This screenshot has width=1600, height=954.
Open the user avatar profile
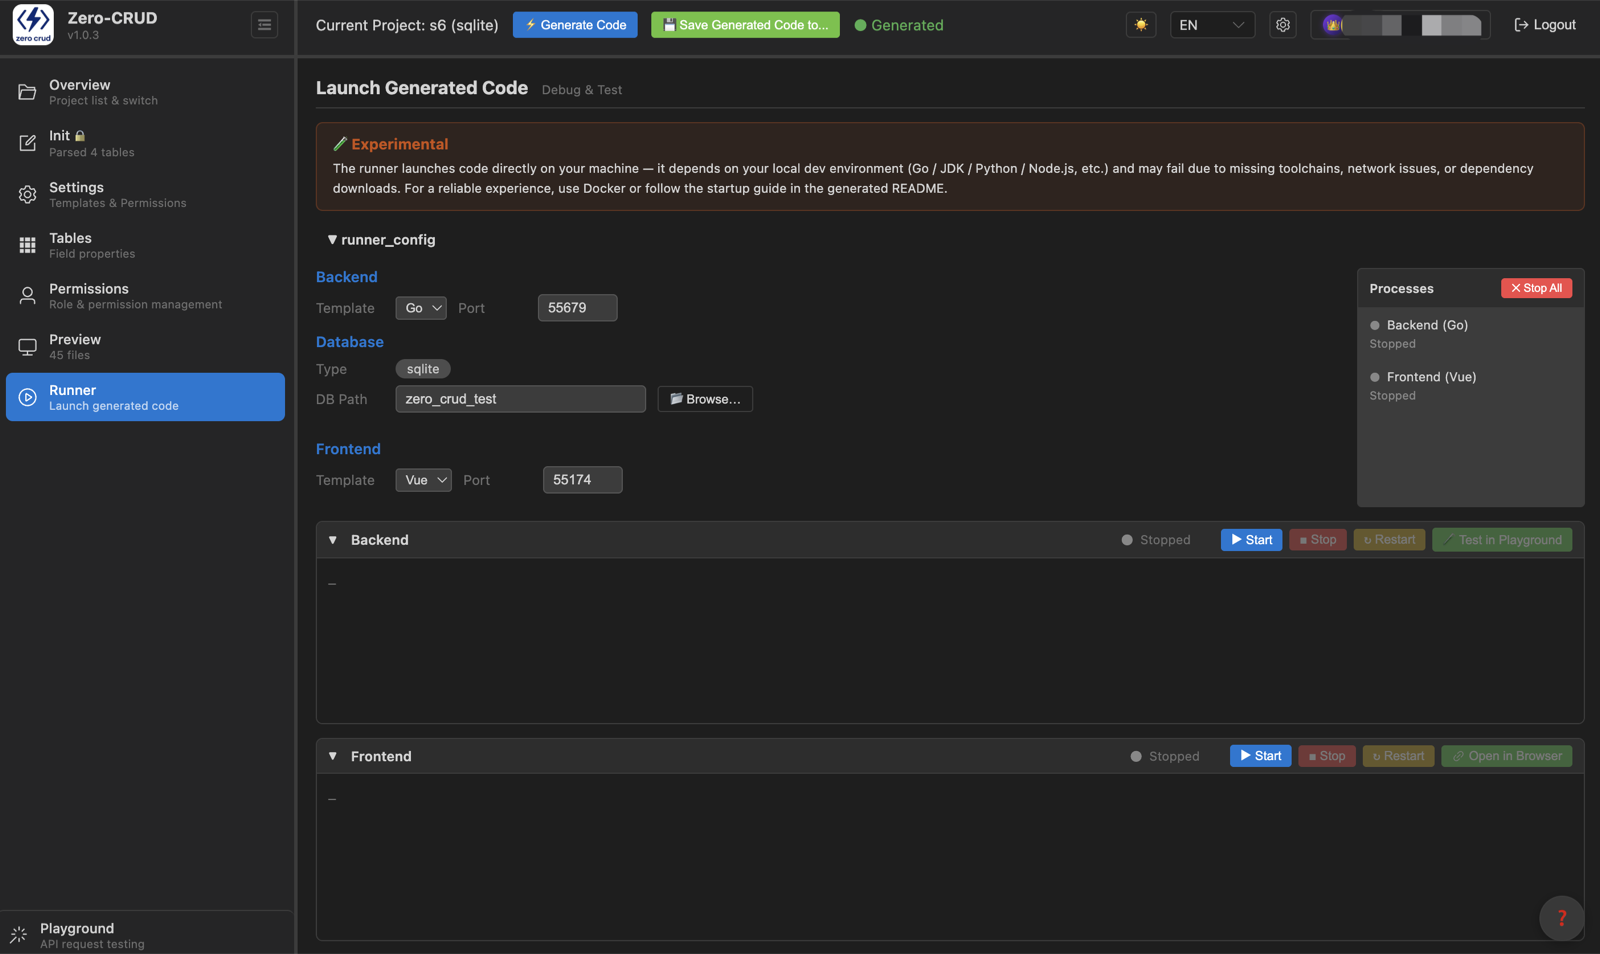tap(1400, 25)
